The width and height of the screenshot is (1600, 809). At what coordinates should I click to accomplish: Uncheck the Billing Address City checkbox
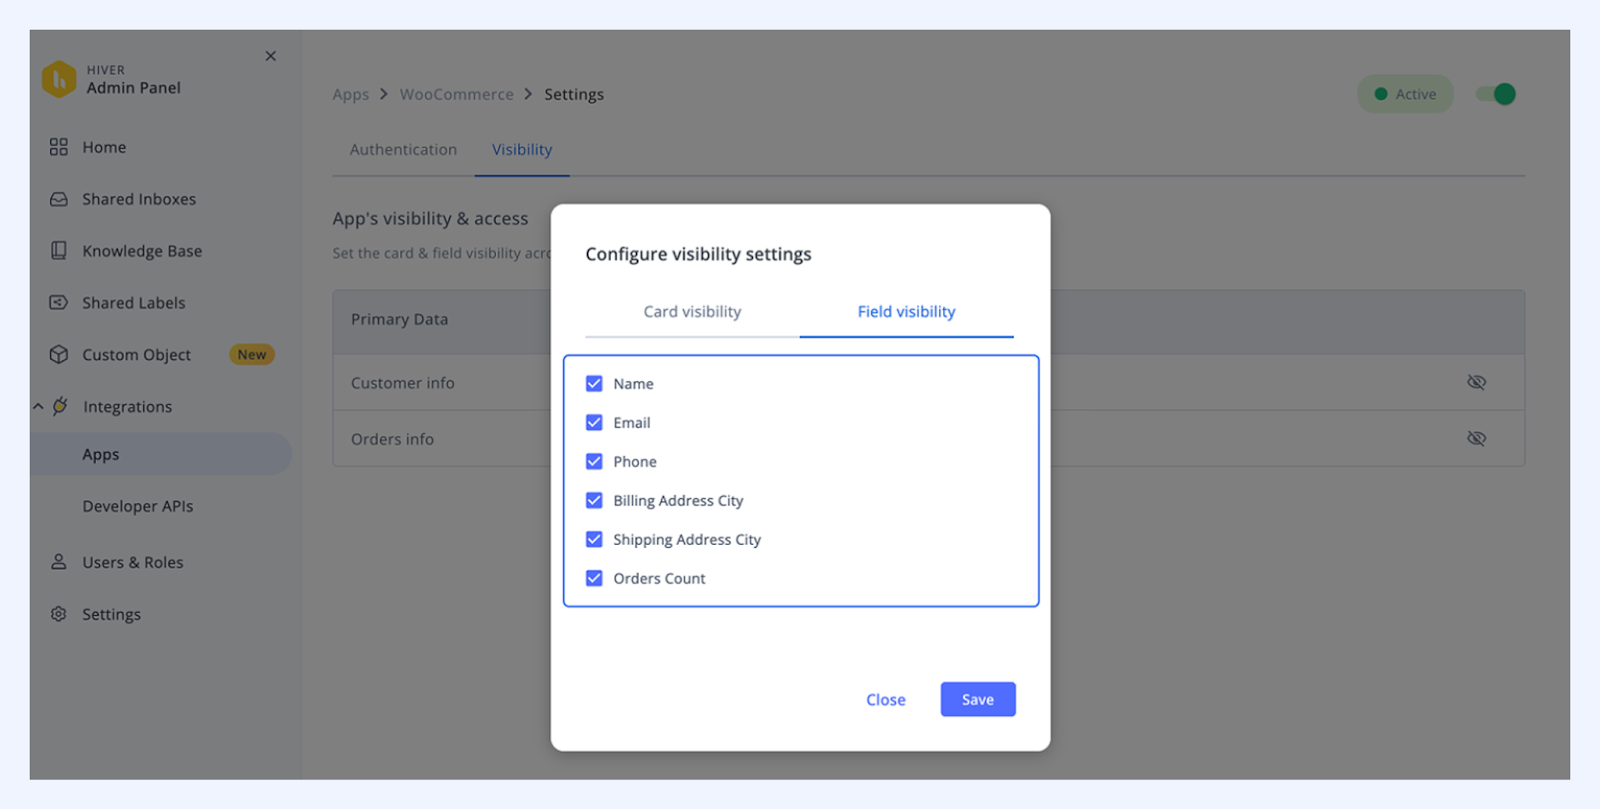[x=594, y=500]
